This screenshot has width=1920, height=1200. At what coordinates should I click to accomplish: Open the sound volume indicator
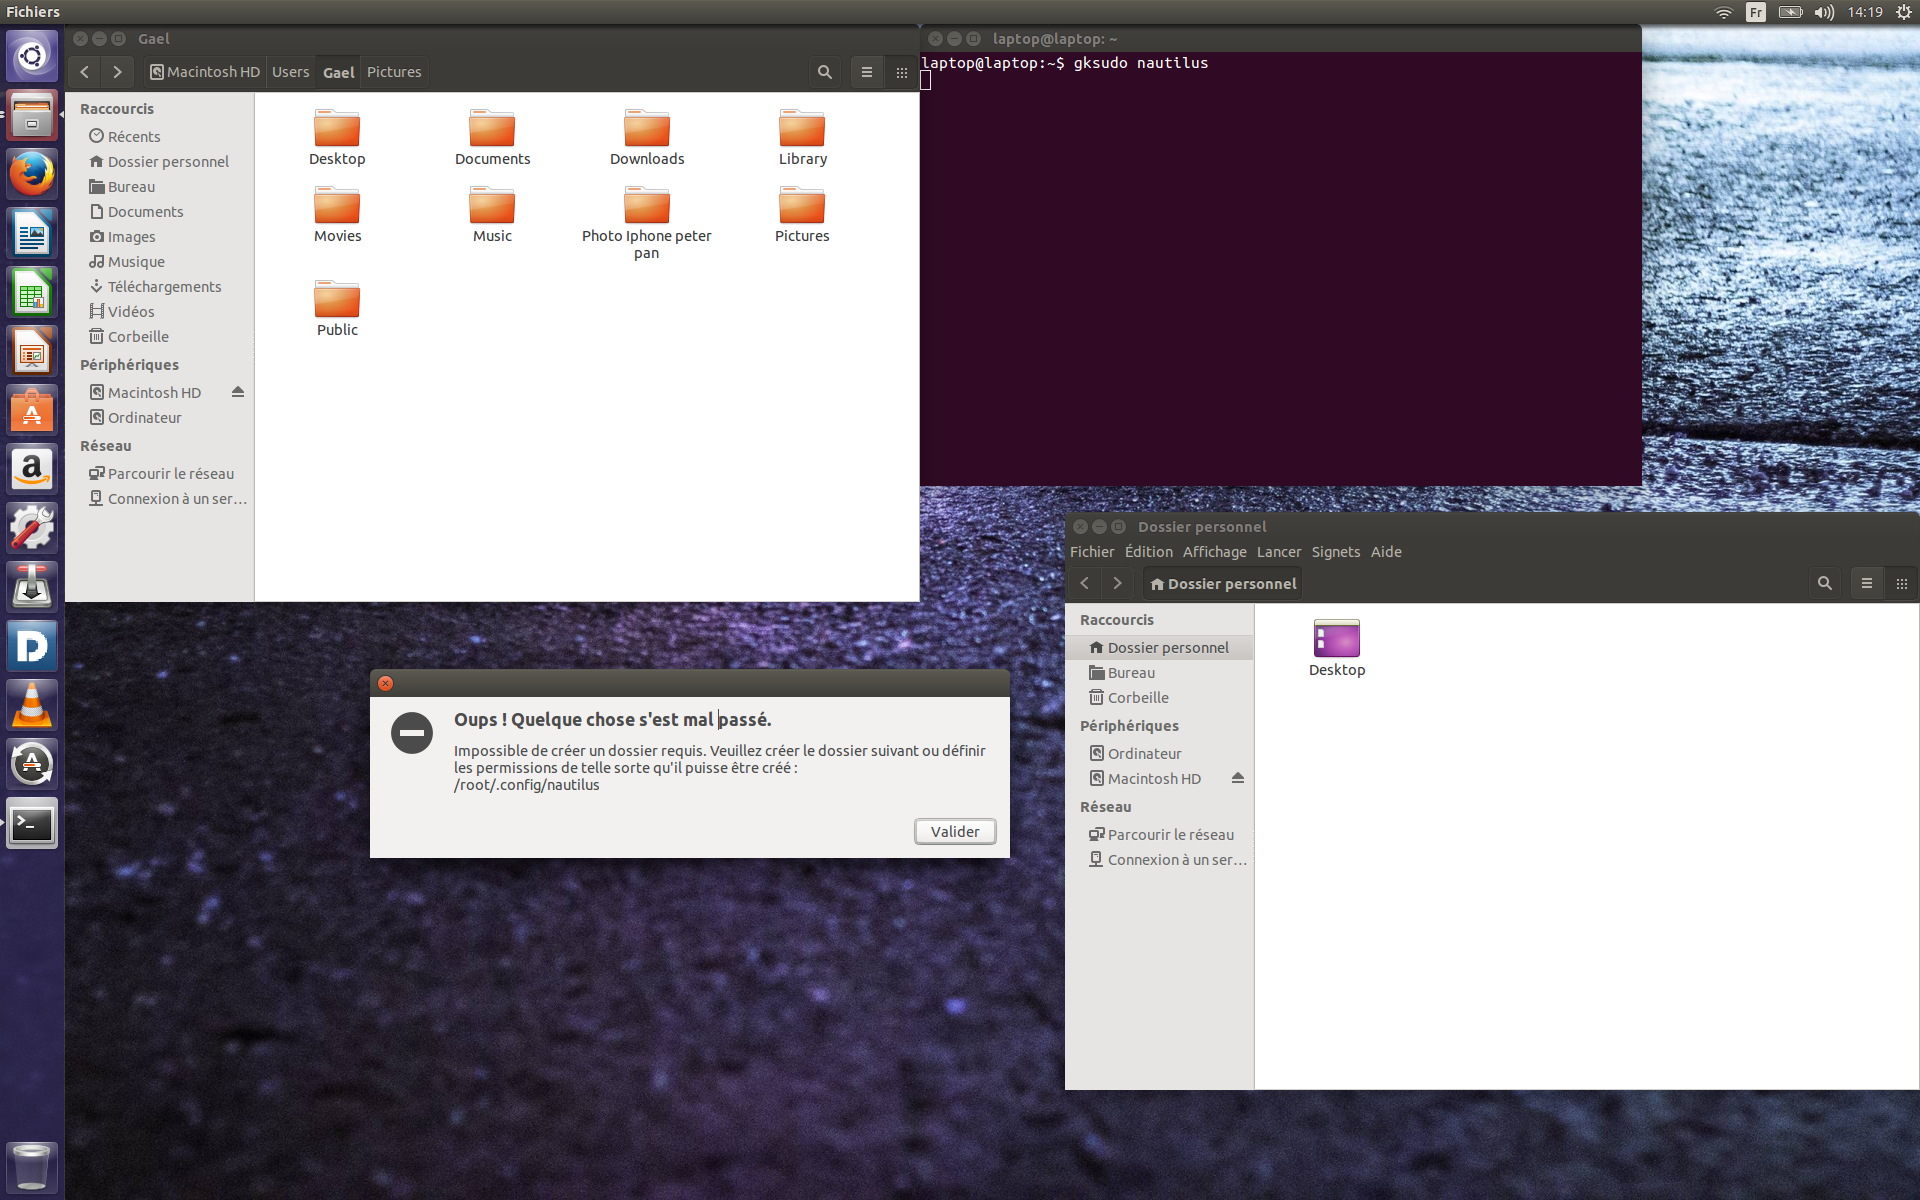point(1824,12)
